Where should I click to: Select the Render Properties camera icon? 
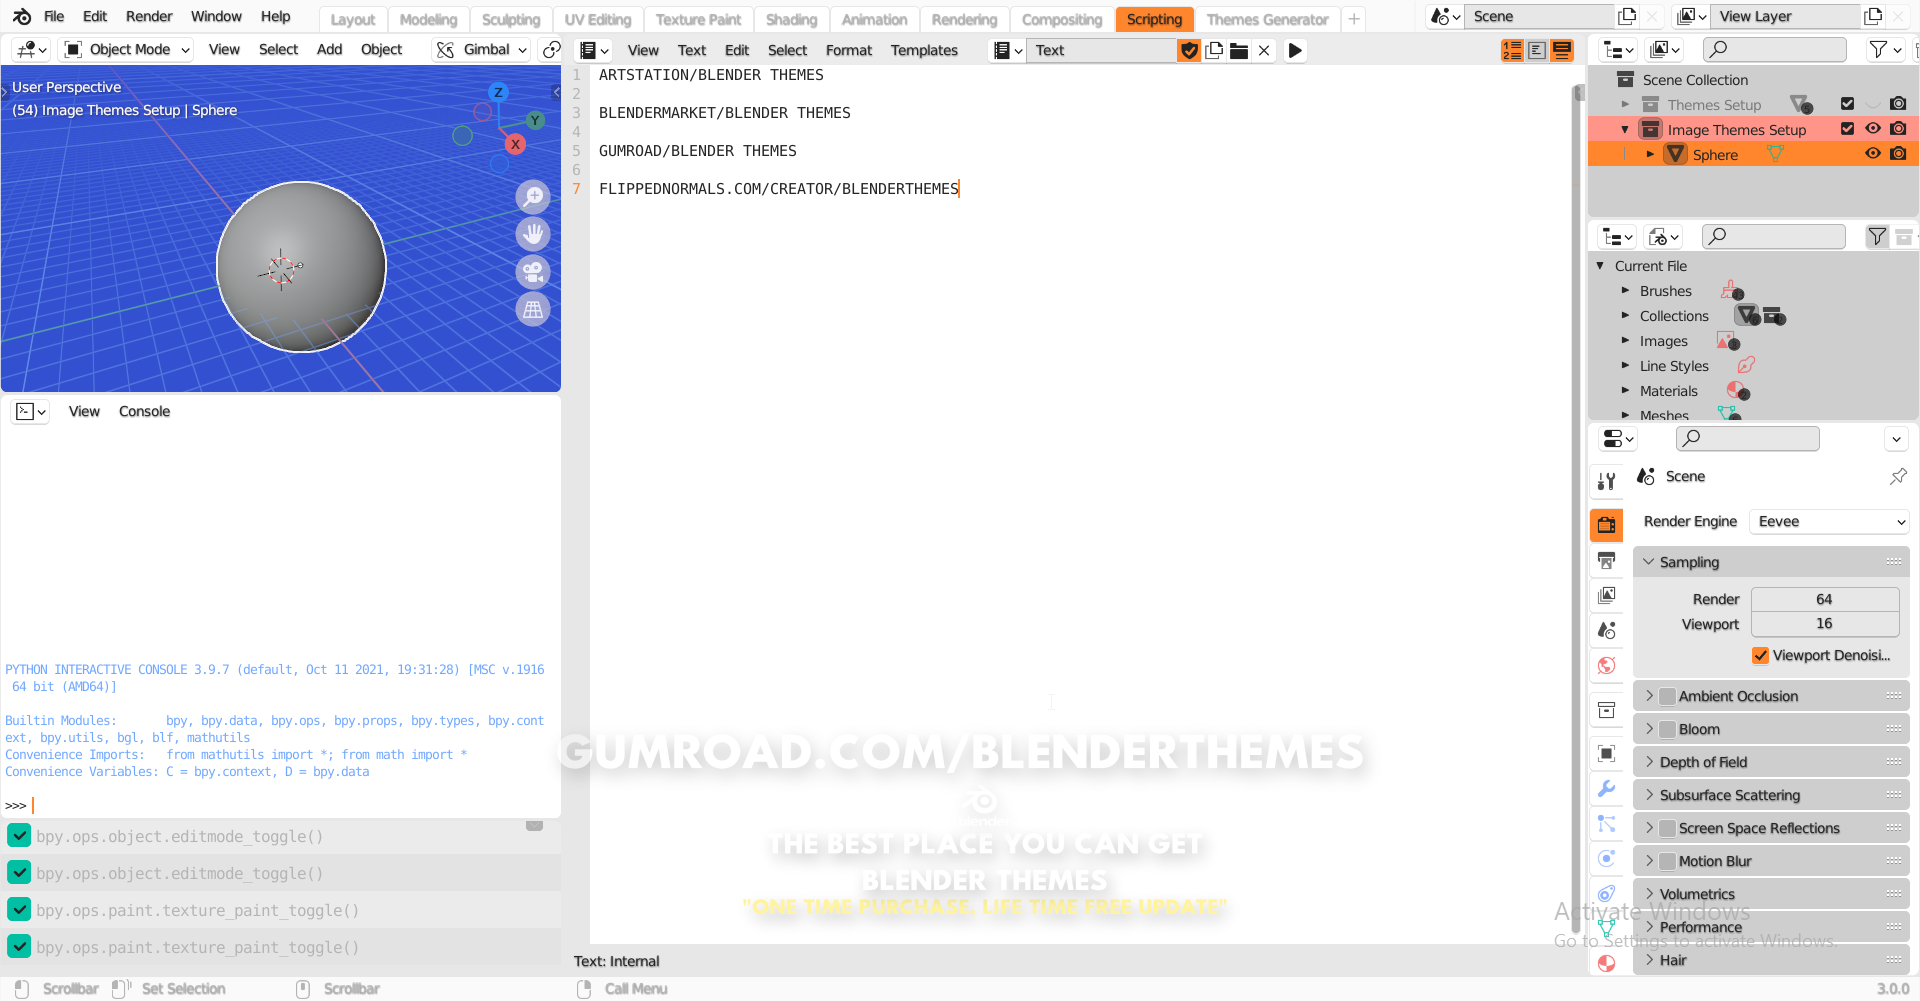(1606, 525)
